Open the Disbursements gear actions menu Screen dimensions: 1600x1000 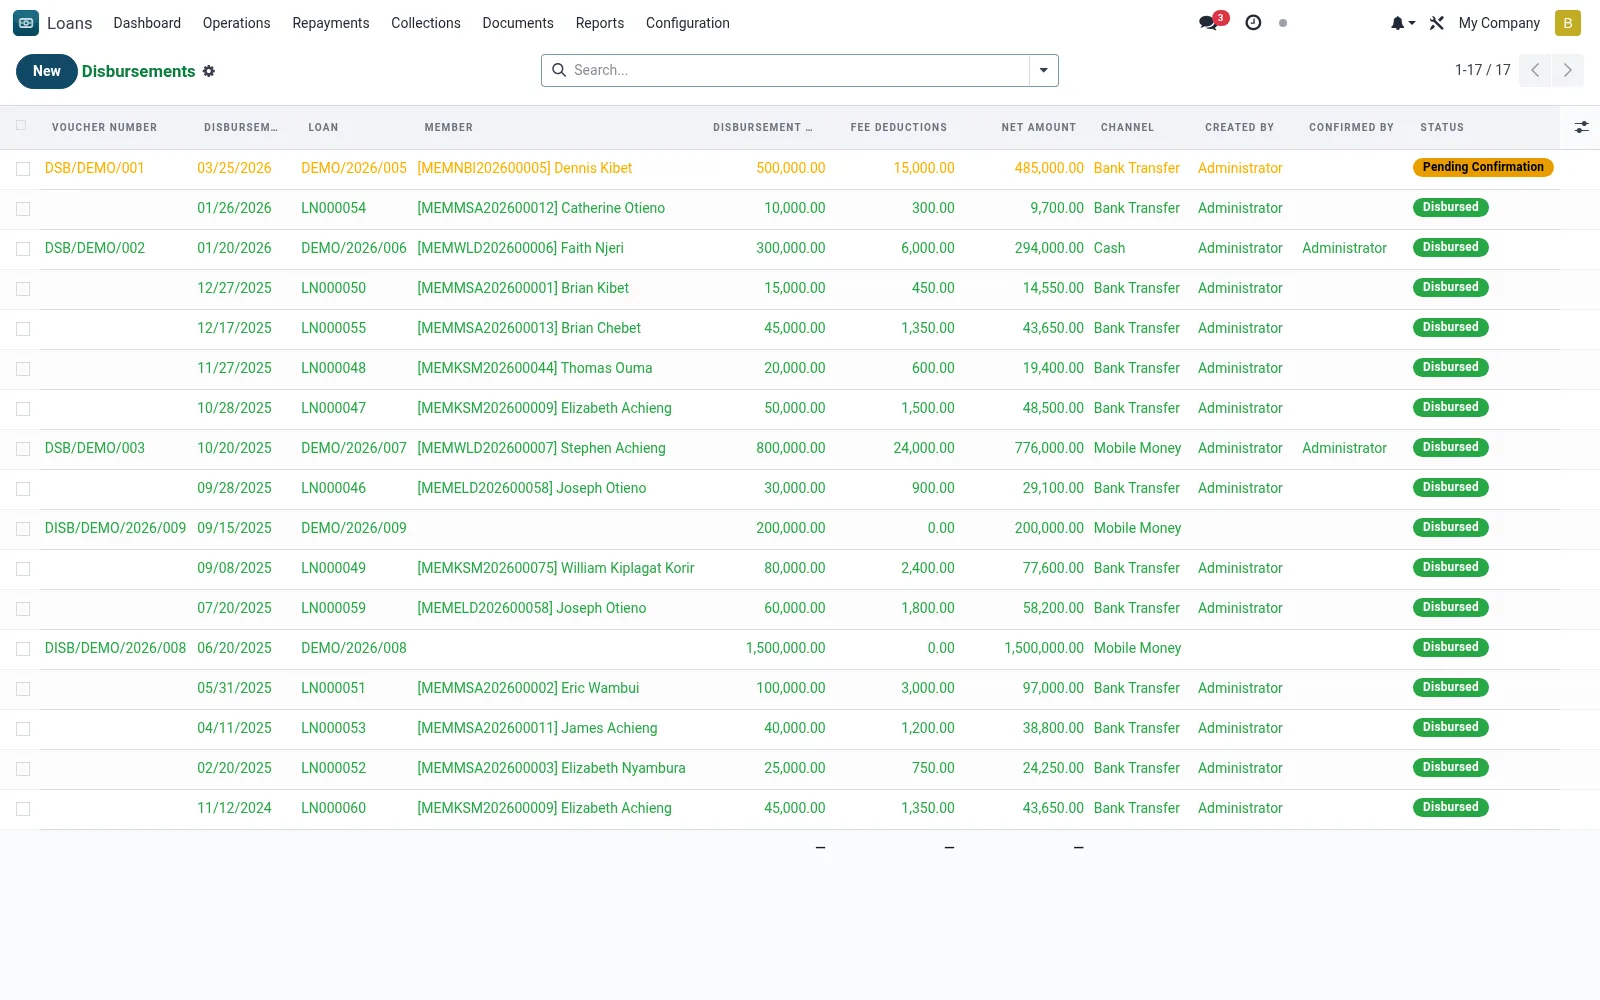pyautogui.click(x=209, y=71)
